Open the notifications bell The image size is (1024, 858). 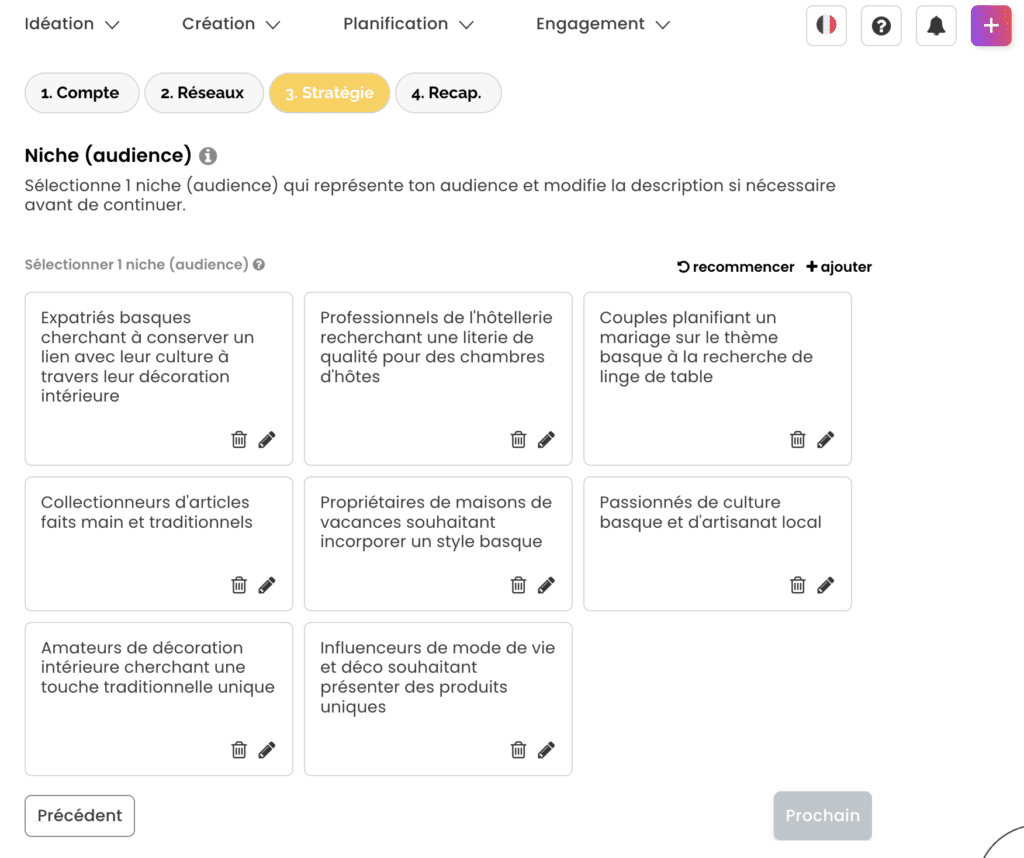pyautogui.click(x=936, y=26)
